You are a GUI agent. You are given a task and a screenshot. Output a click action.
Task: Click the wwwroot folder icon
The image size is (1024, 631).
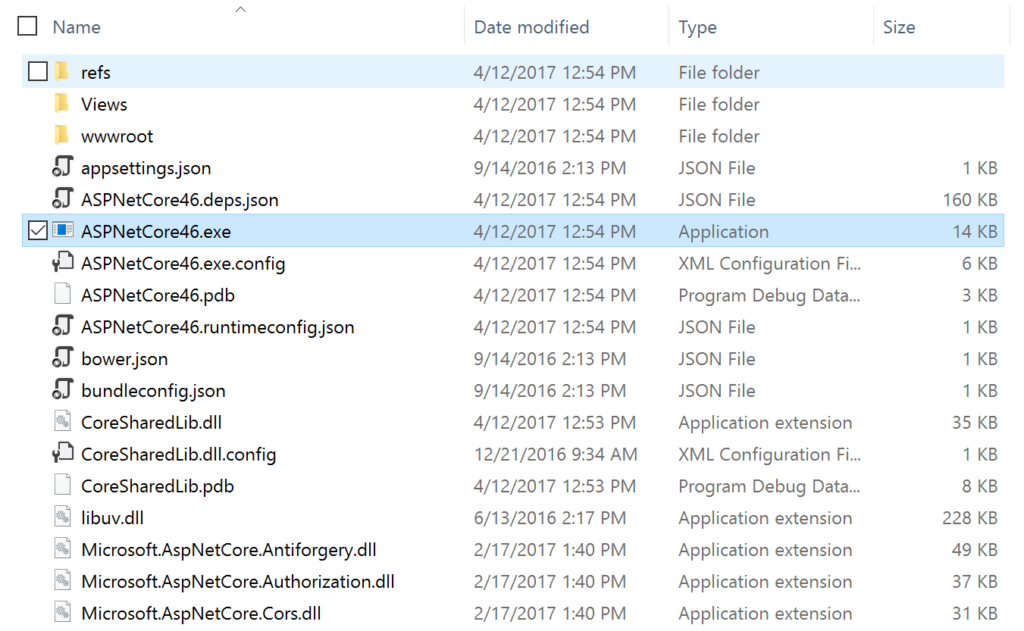pyautogui.click(x=62, y=135)
